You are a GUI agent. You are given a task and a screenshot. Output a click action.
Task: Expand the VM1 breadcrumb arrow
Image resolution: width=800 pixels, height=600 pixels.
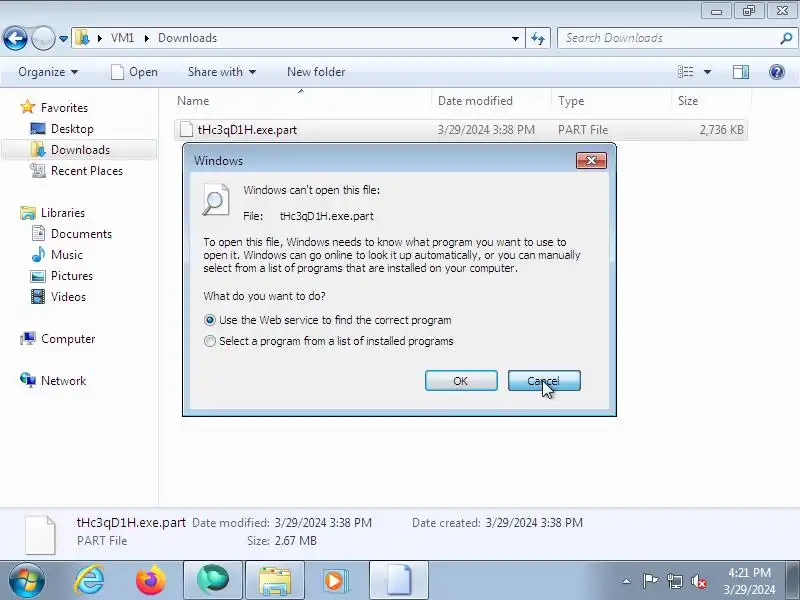[x=146, y=38]
